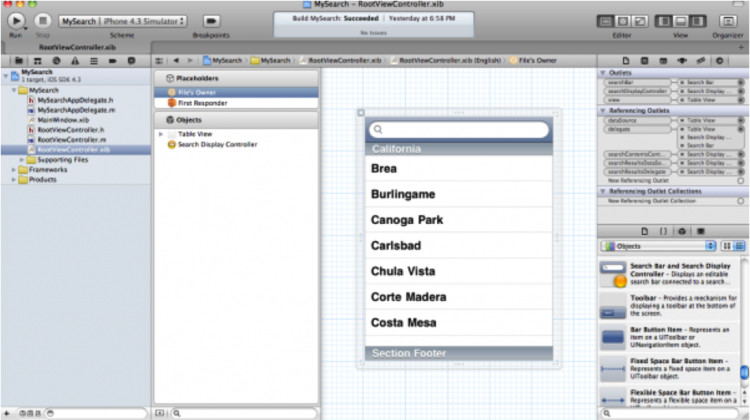
Task: Open MySearchAppDelegate.m file
Action: pyautogui.click(x=71, y=110)
